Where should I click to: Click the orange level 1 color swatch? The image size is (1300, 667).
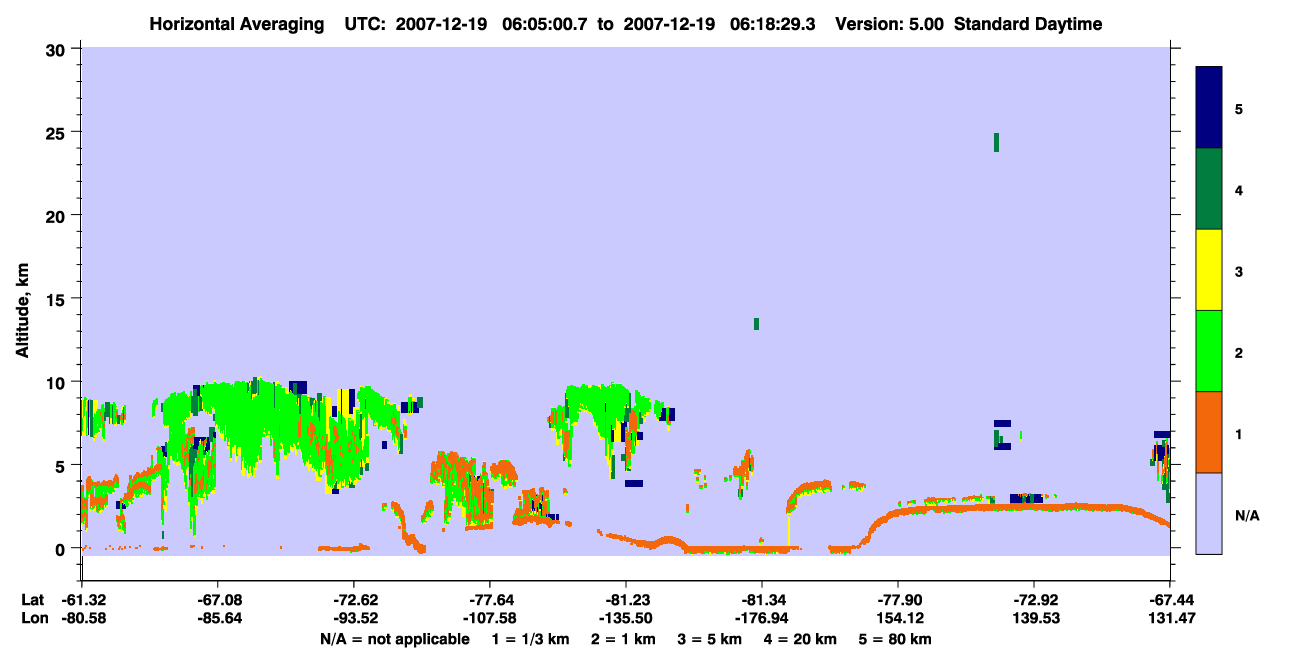click(1209, 432)
